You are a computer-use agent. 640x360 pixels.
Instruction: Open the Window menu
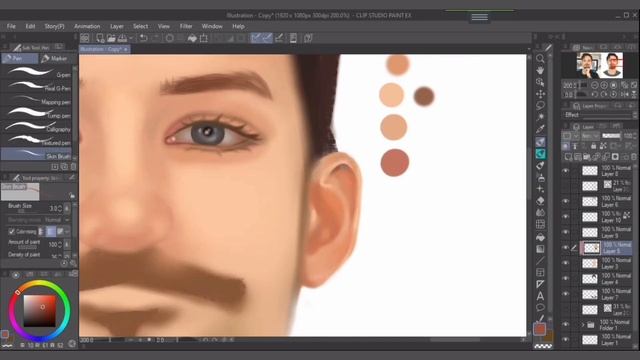(212, 26)
